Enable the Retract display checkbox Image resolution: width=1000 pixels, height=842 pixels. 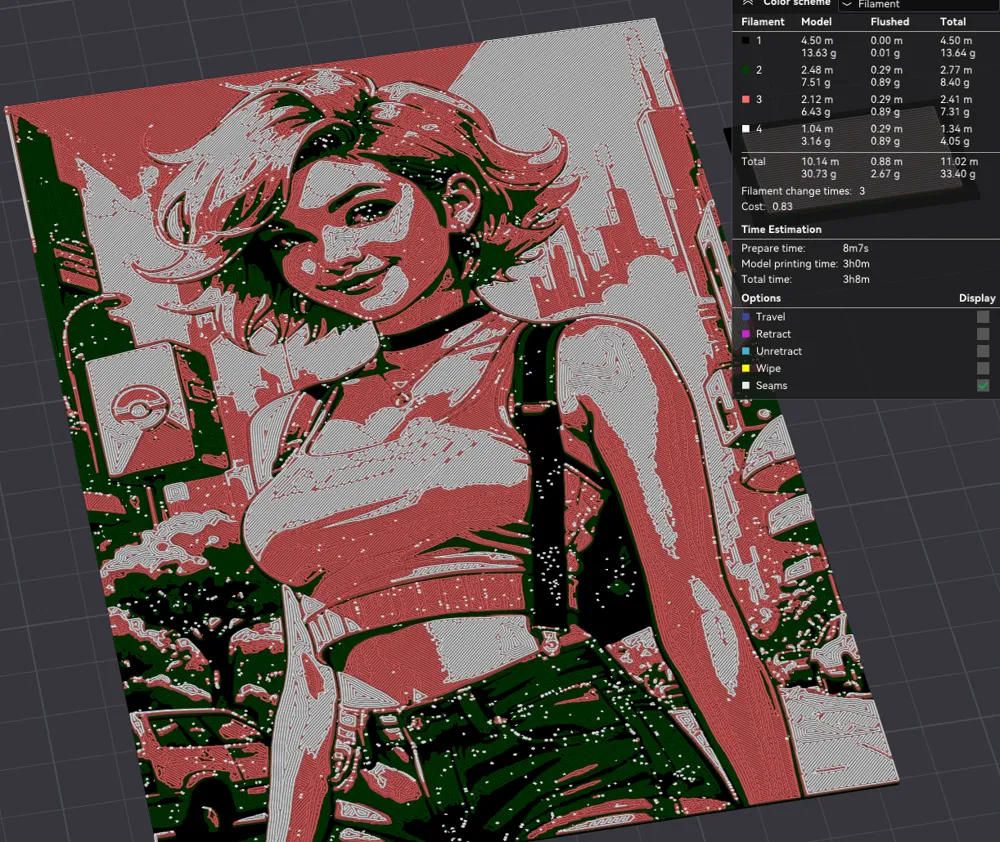(983, 334)
